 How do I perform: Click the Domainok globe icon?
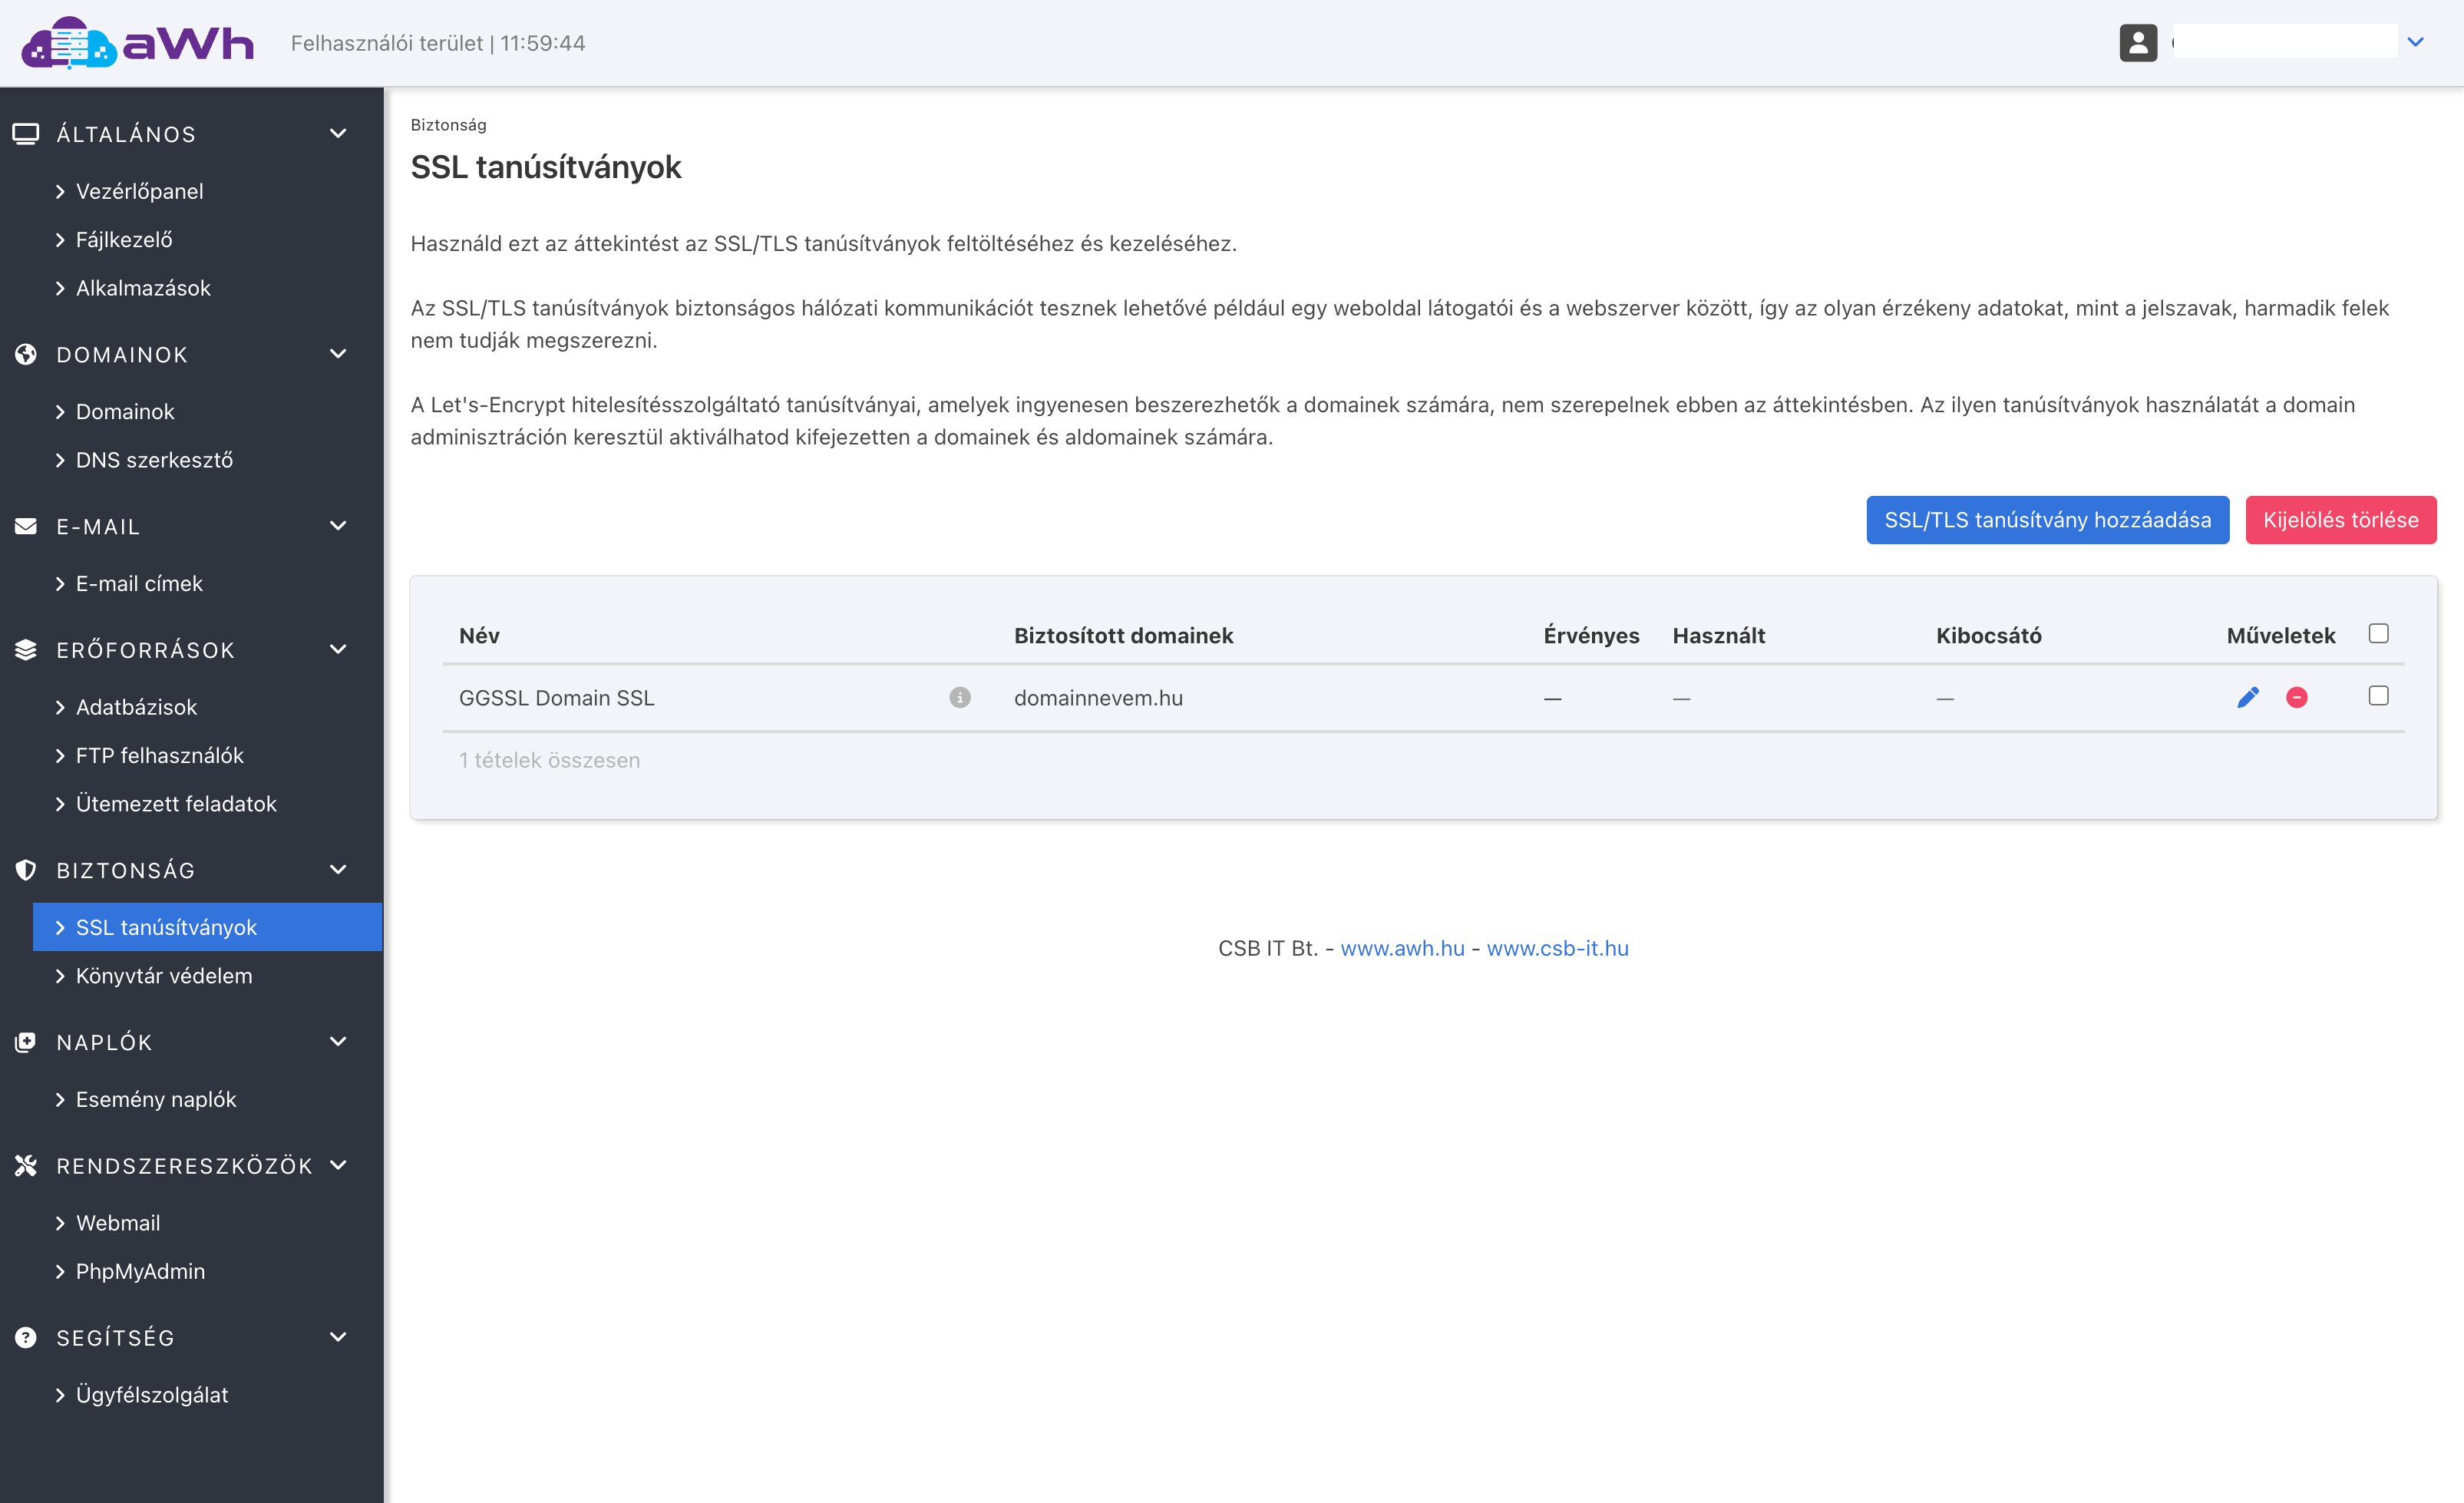(x=26, y=354)
